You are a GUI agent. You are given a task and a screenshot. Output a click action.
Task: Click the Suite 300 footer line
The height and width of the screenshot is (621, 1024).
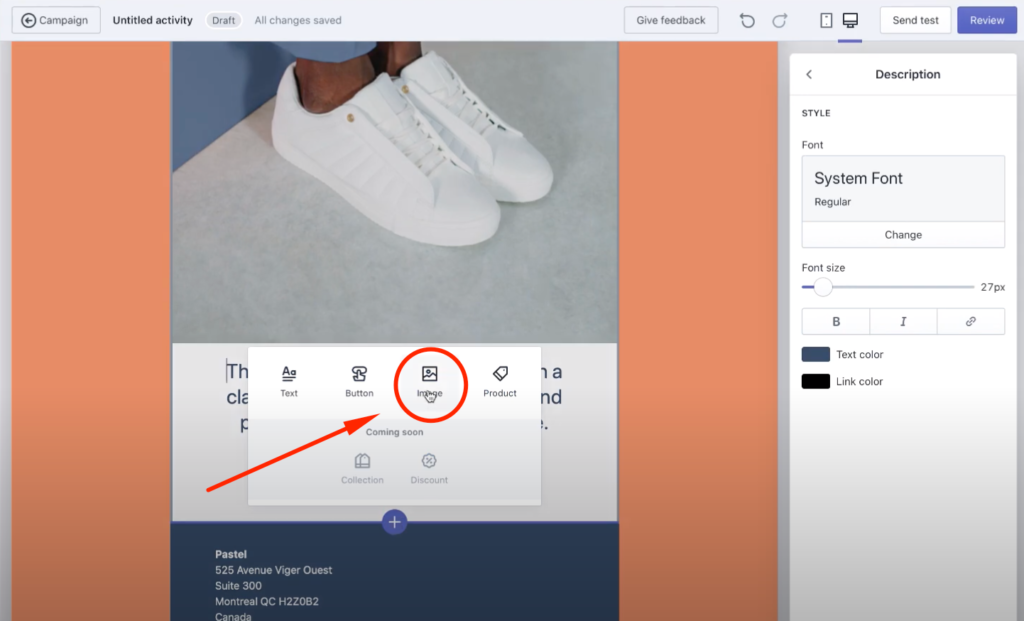(x=238, y=585)
